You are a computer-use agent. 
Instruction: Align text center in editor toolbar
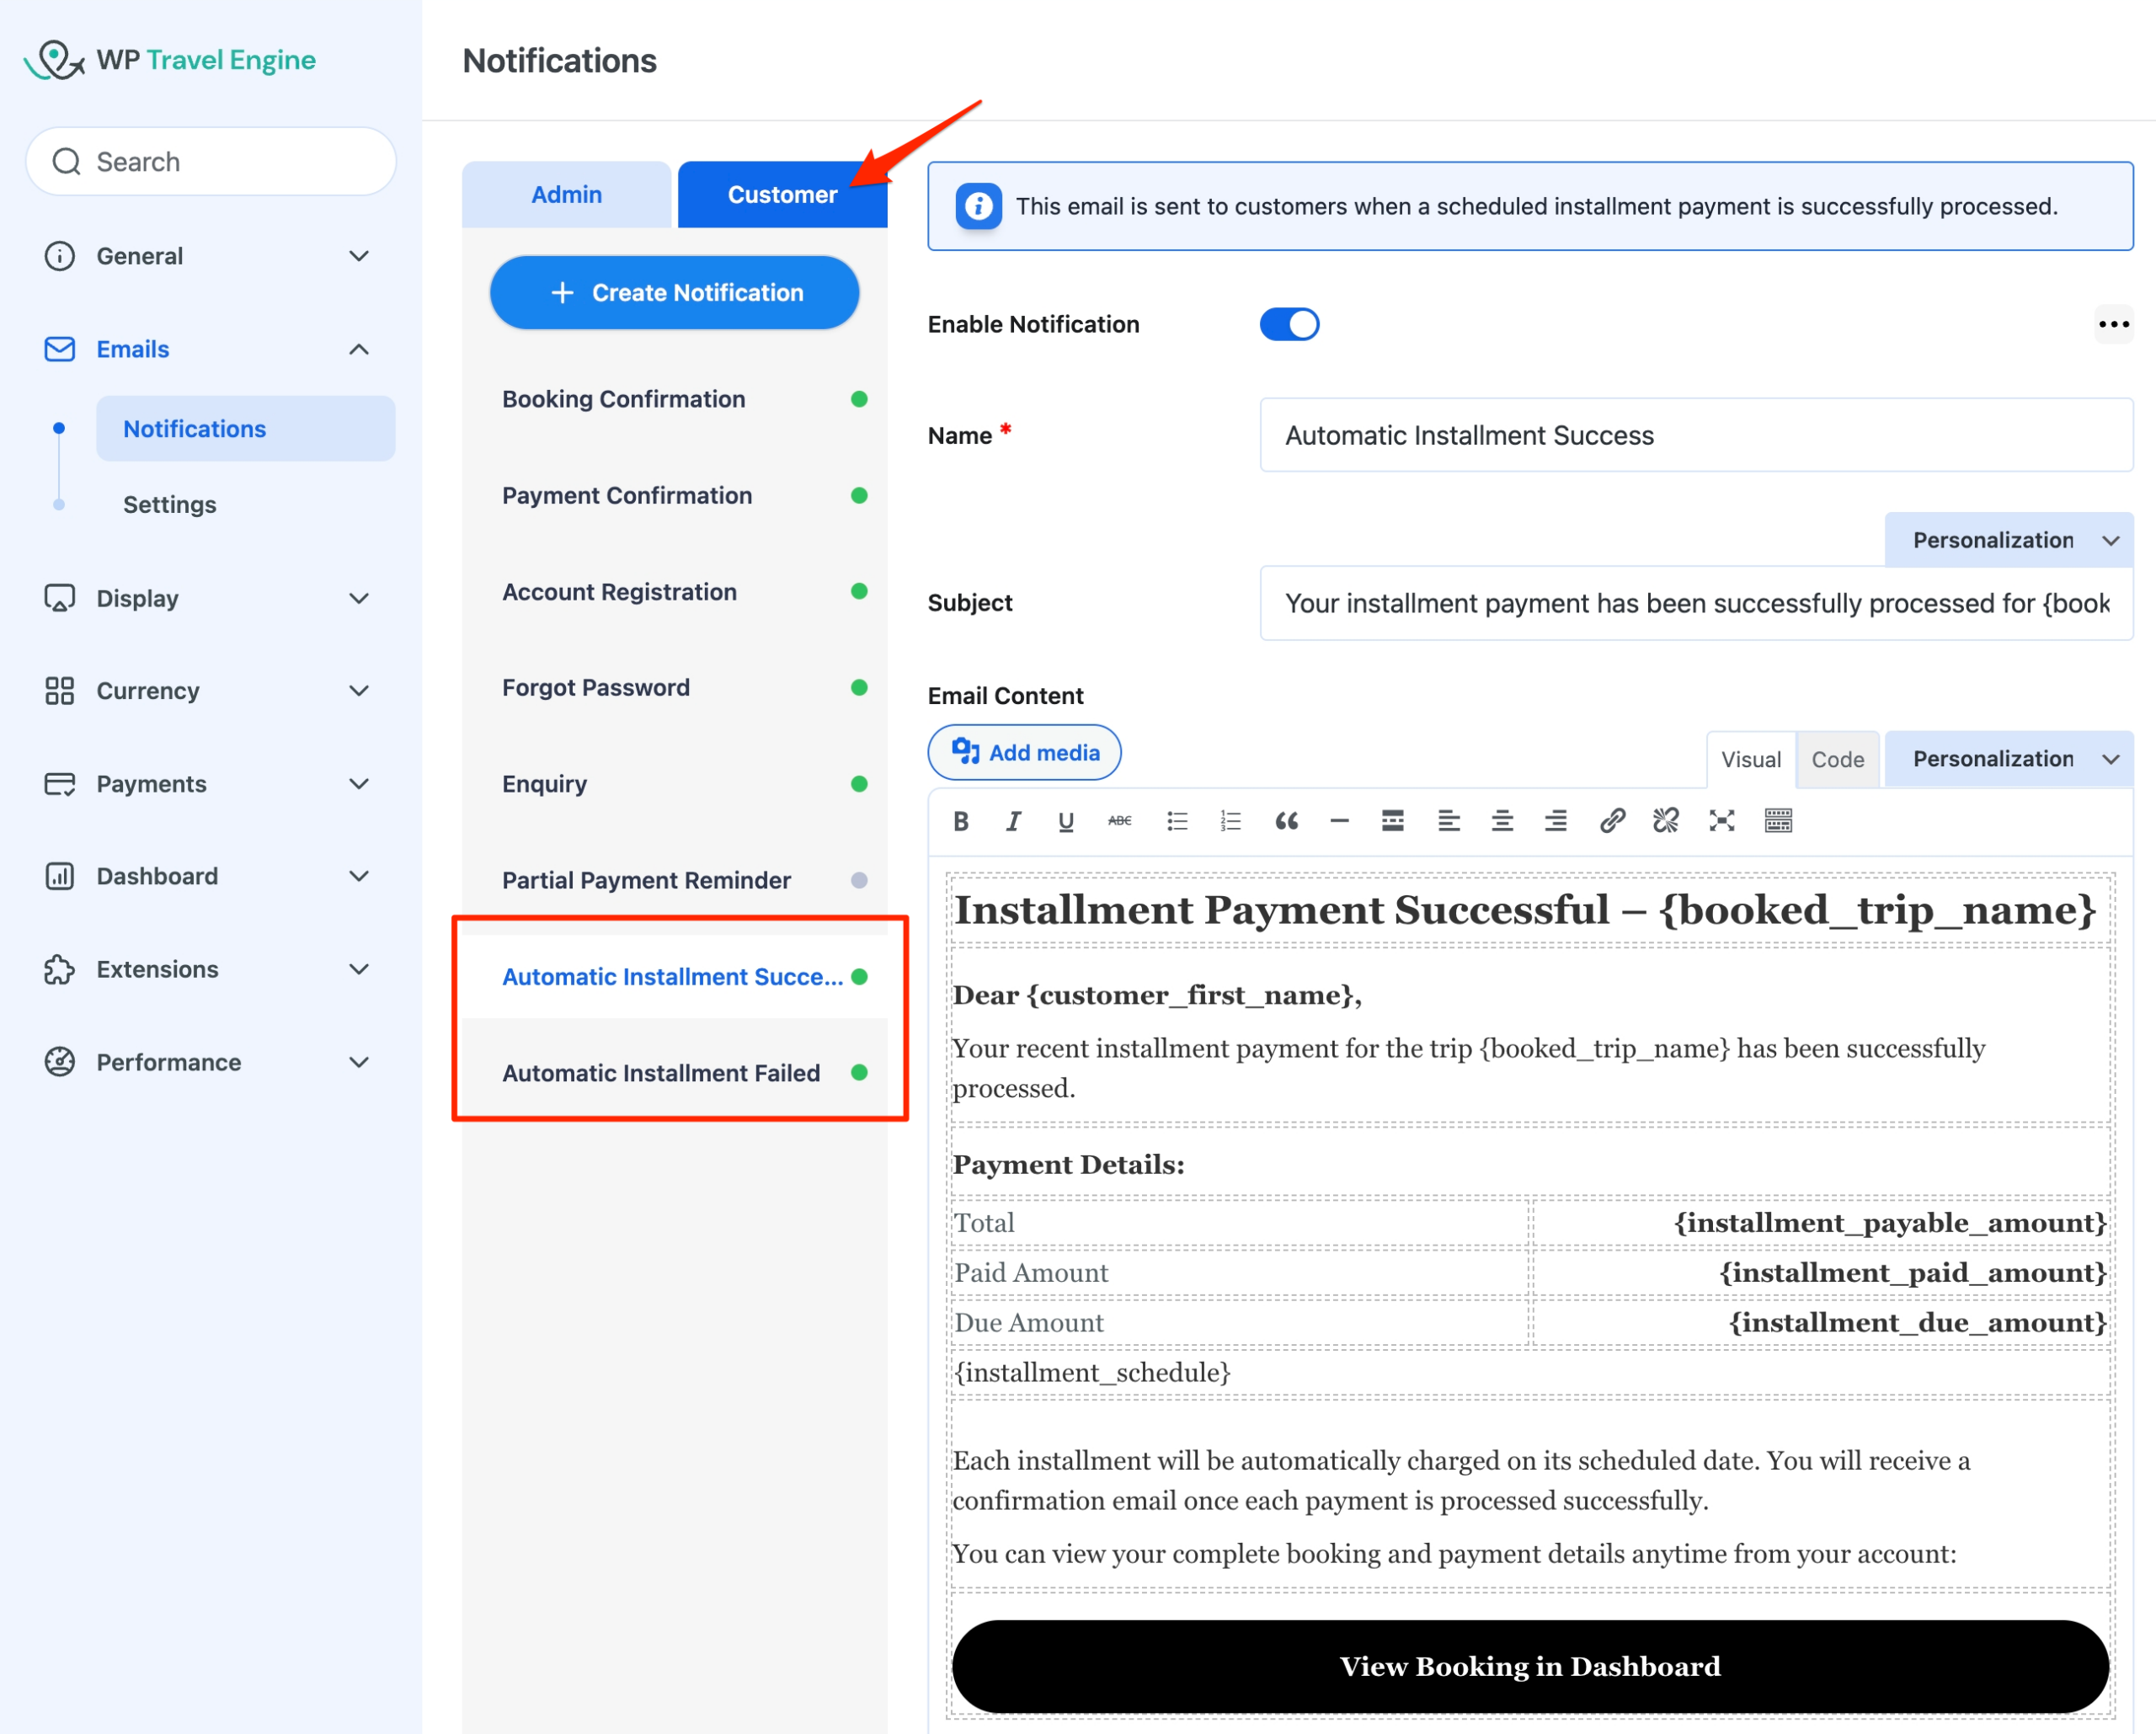pyautogui.click(x=1502, y=821)
